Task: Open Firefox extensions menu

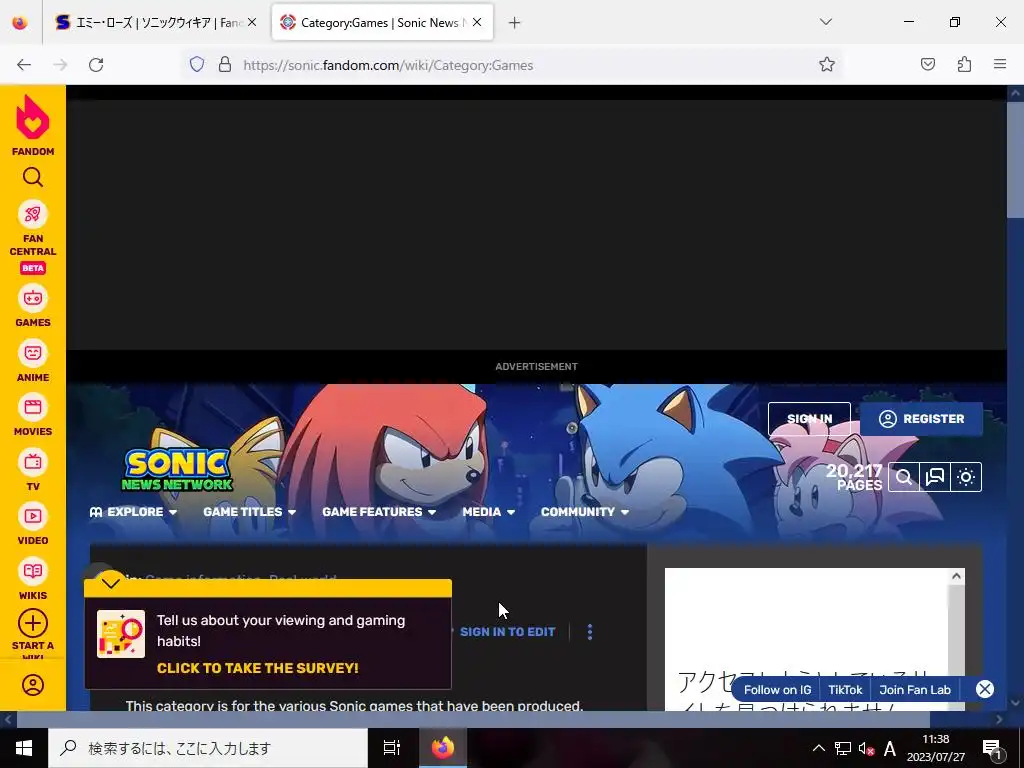Action: 964,64
